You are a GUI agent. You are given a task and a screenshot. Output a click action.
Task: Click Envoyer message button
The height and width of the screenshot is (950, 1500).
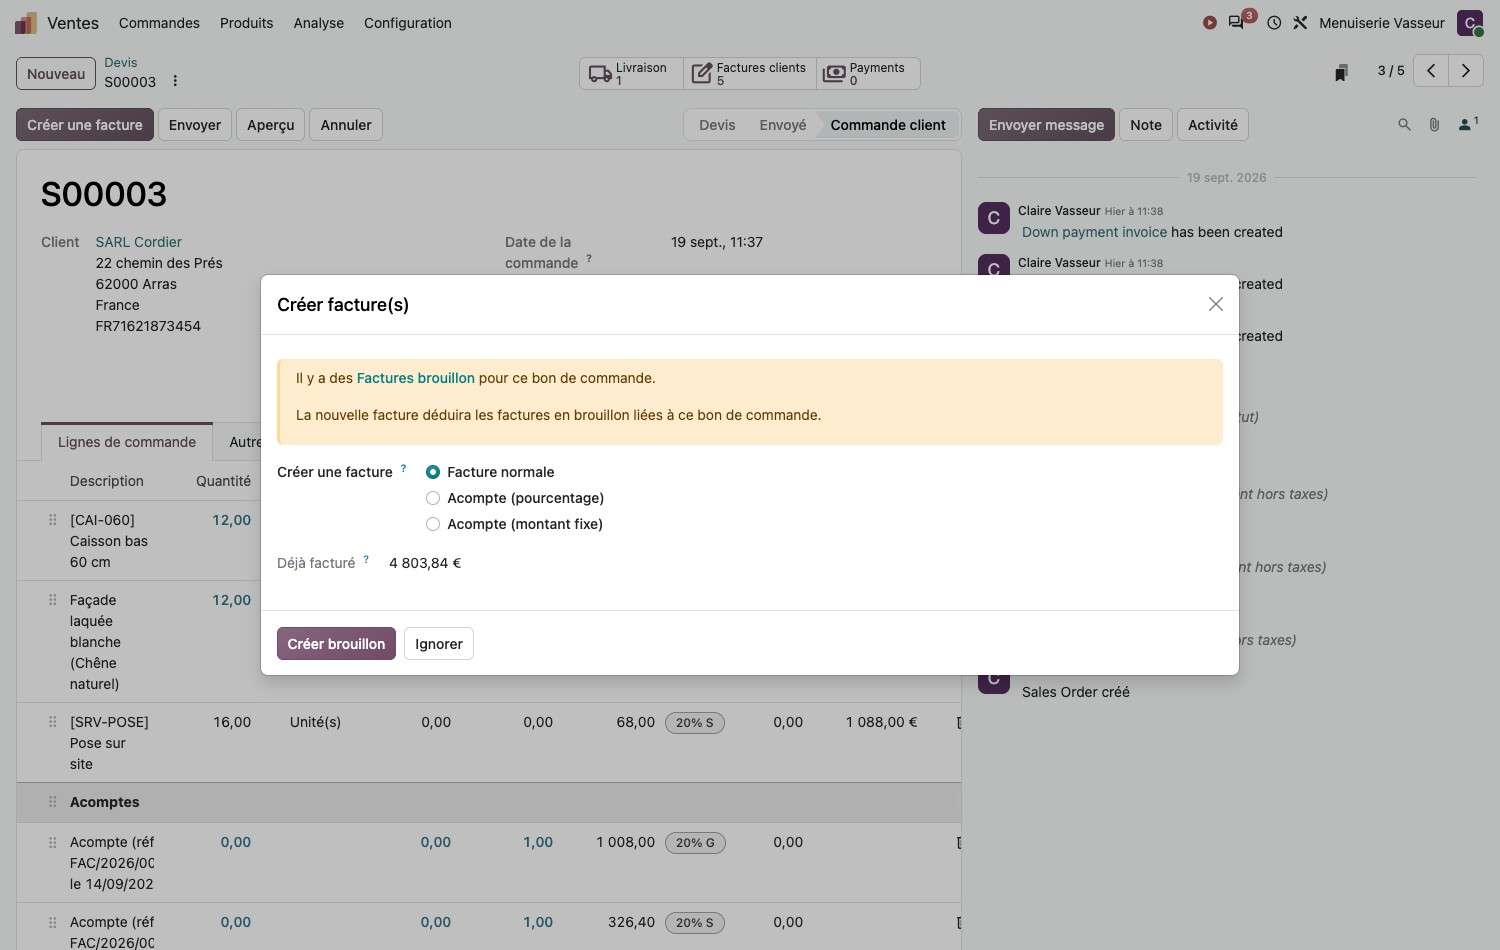click(1046, 125)
